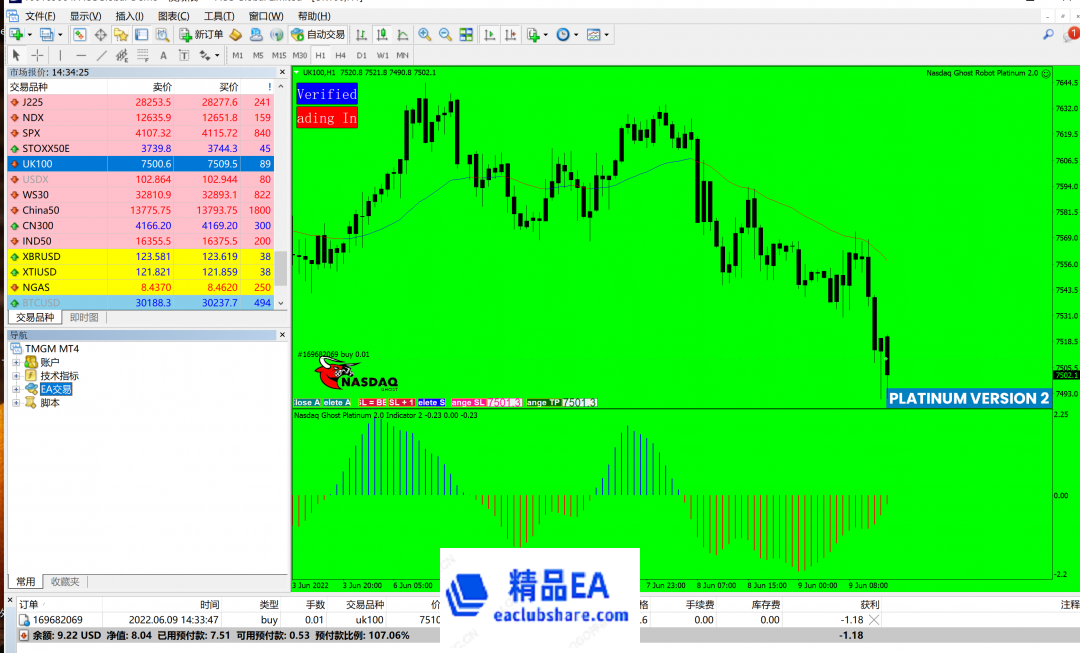1080x653 pixels.
Task: Select the Fibonacci retracement tool
Action: (143, 55)
